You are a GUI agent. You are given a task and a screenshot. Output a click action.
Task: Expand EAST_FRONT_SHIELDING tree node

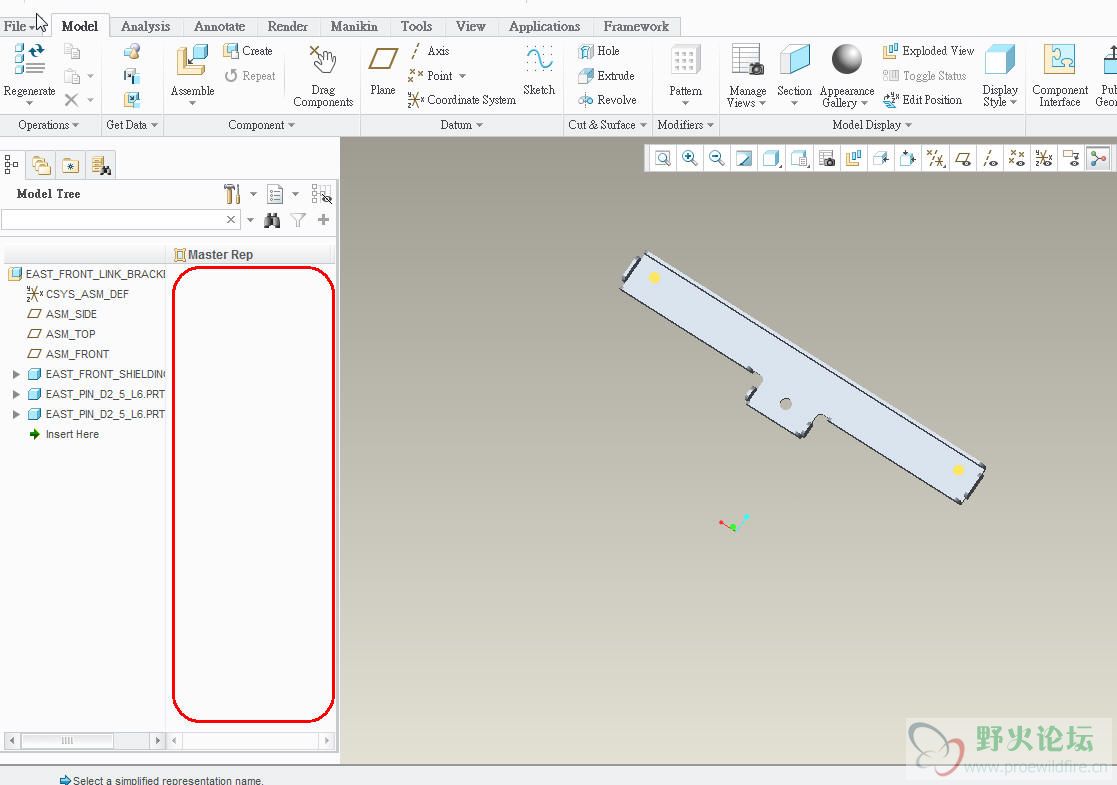(16, 374)
